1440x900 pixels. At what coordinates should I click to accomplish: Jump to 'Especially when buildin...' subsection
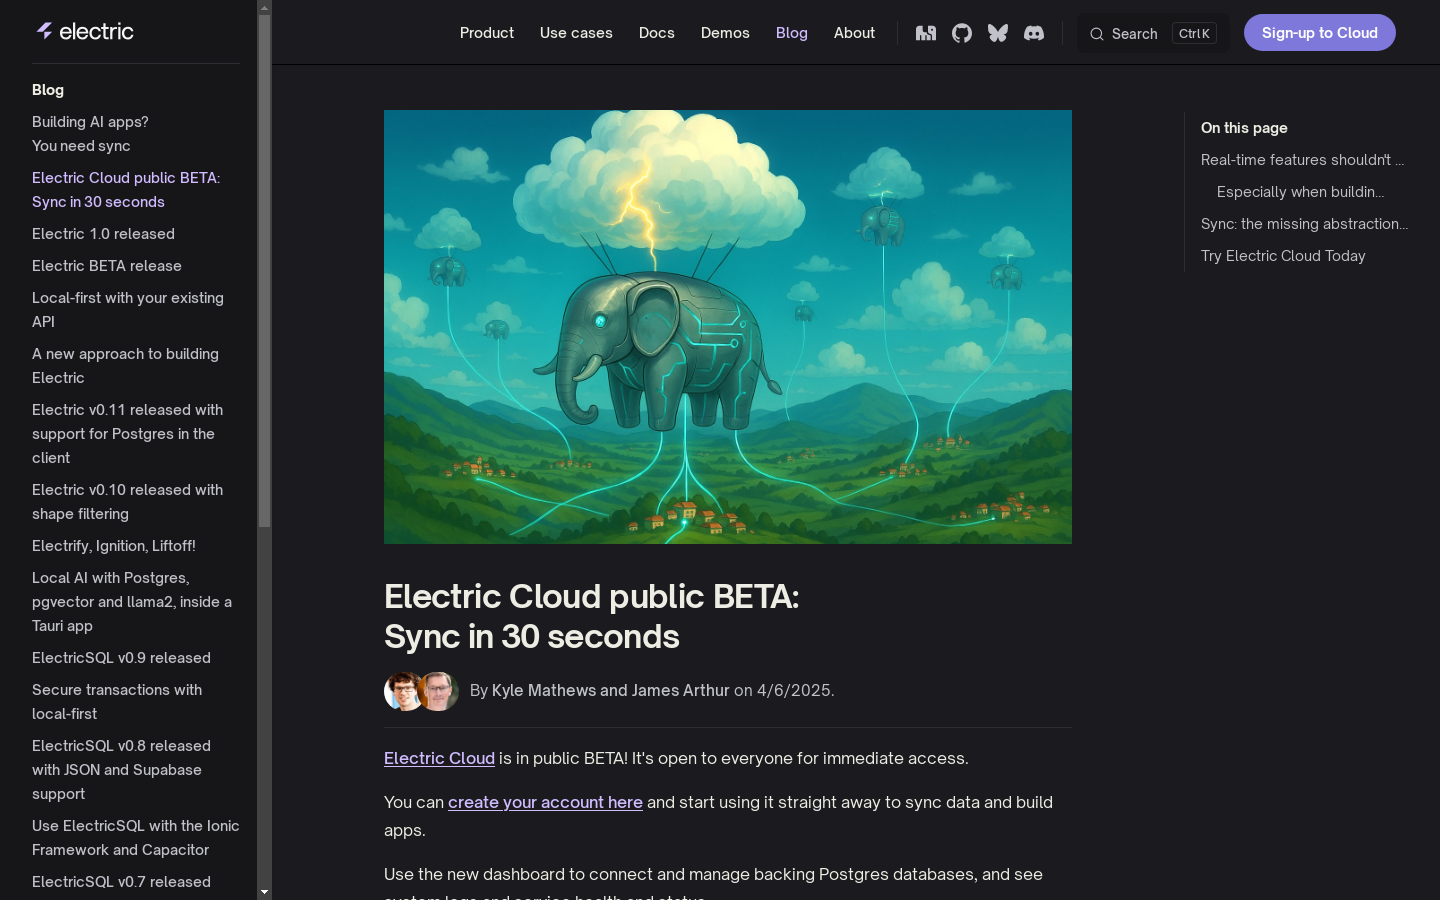1300,192
